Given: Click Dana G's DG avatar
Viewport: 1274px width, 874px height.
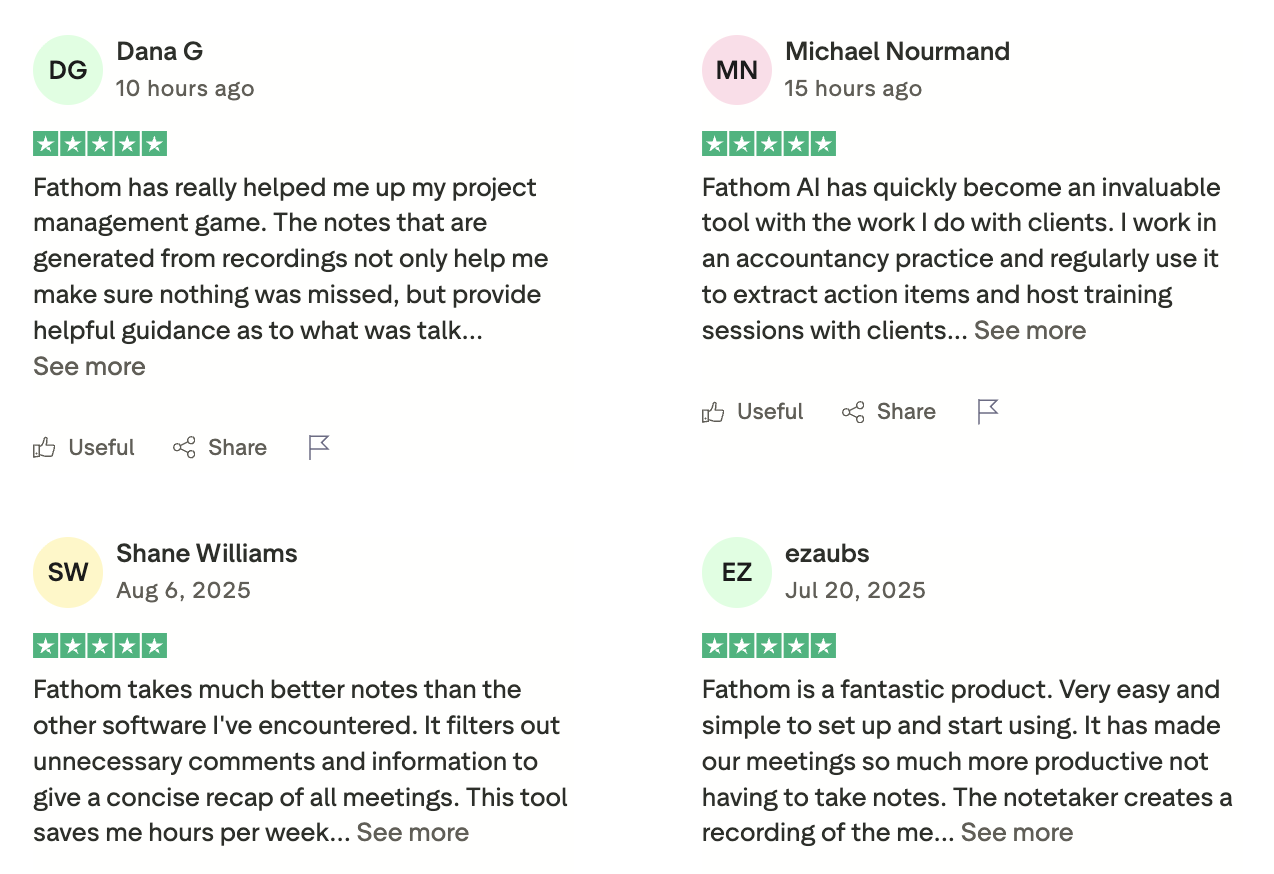Looking at the screenshot, I should click(67, 69).
